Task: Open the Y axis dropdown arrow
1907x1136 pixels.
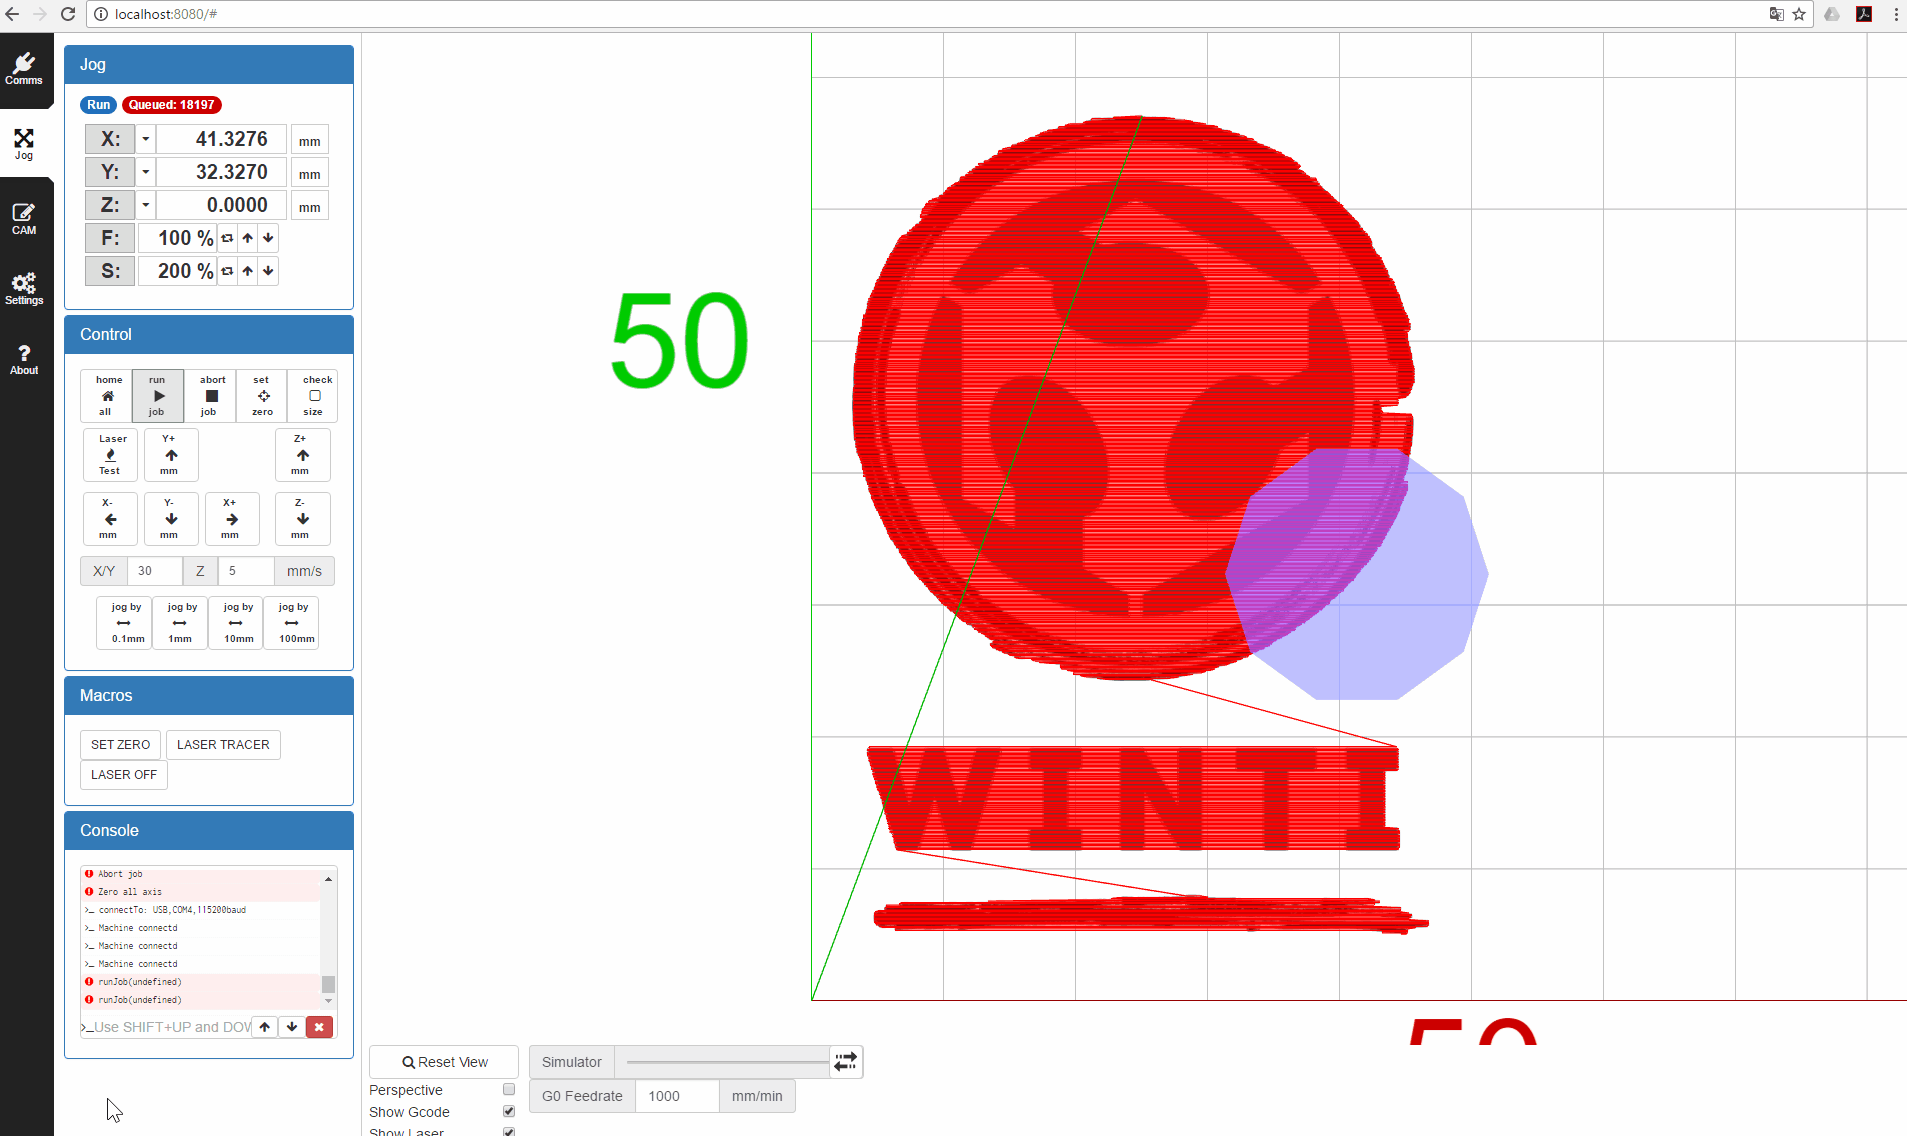Action: [x=146, y=172]
